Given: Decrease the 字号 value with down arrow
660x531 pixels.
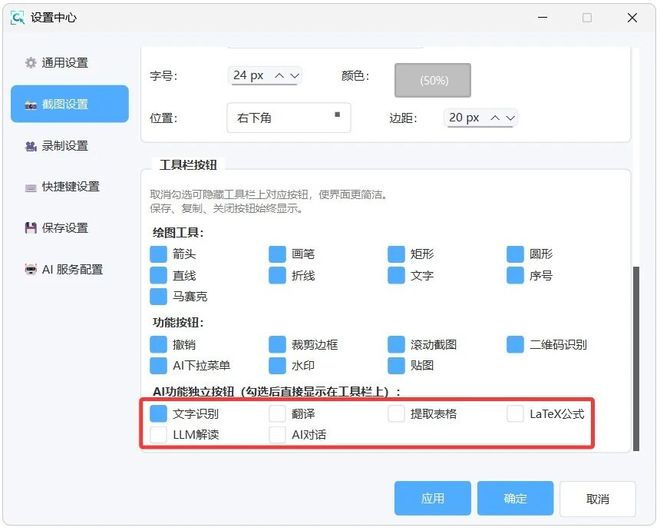Looking at the screenshot, I should click(295, 76).
